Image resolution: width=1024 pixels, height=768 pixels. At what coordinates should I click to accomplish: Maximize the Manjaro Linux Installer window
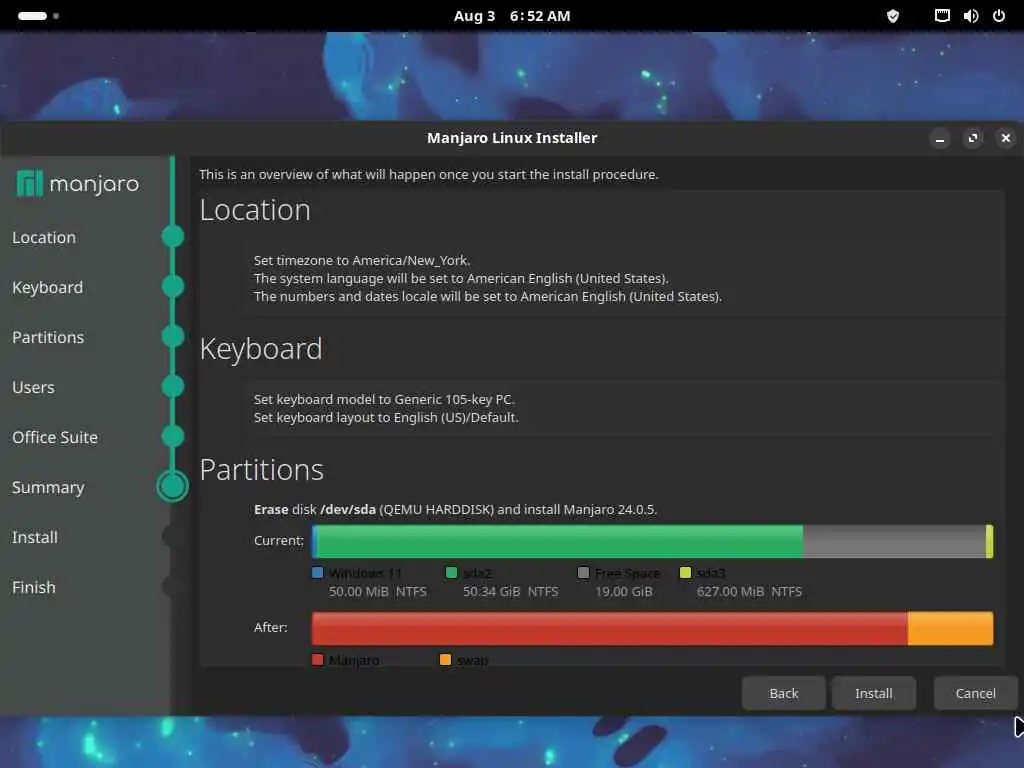pyautogui.click(x=972, y=138)
